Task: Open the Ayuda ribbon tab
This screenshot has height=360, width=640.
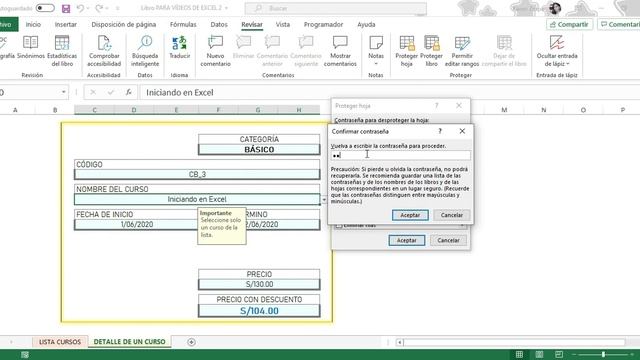Action: (x=366, y=24)
